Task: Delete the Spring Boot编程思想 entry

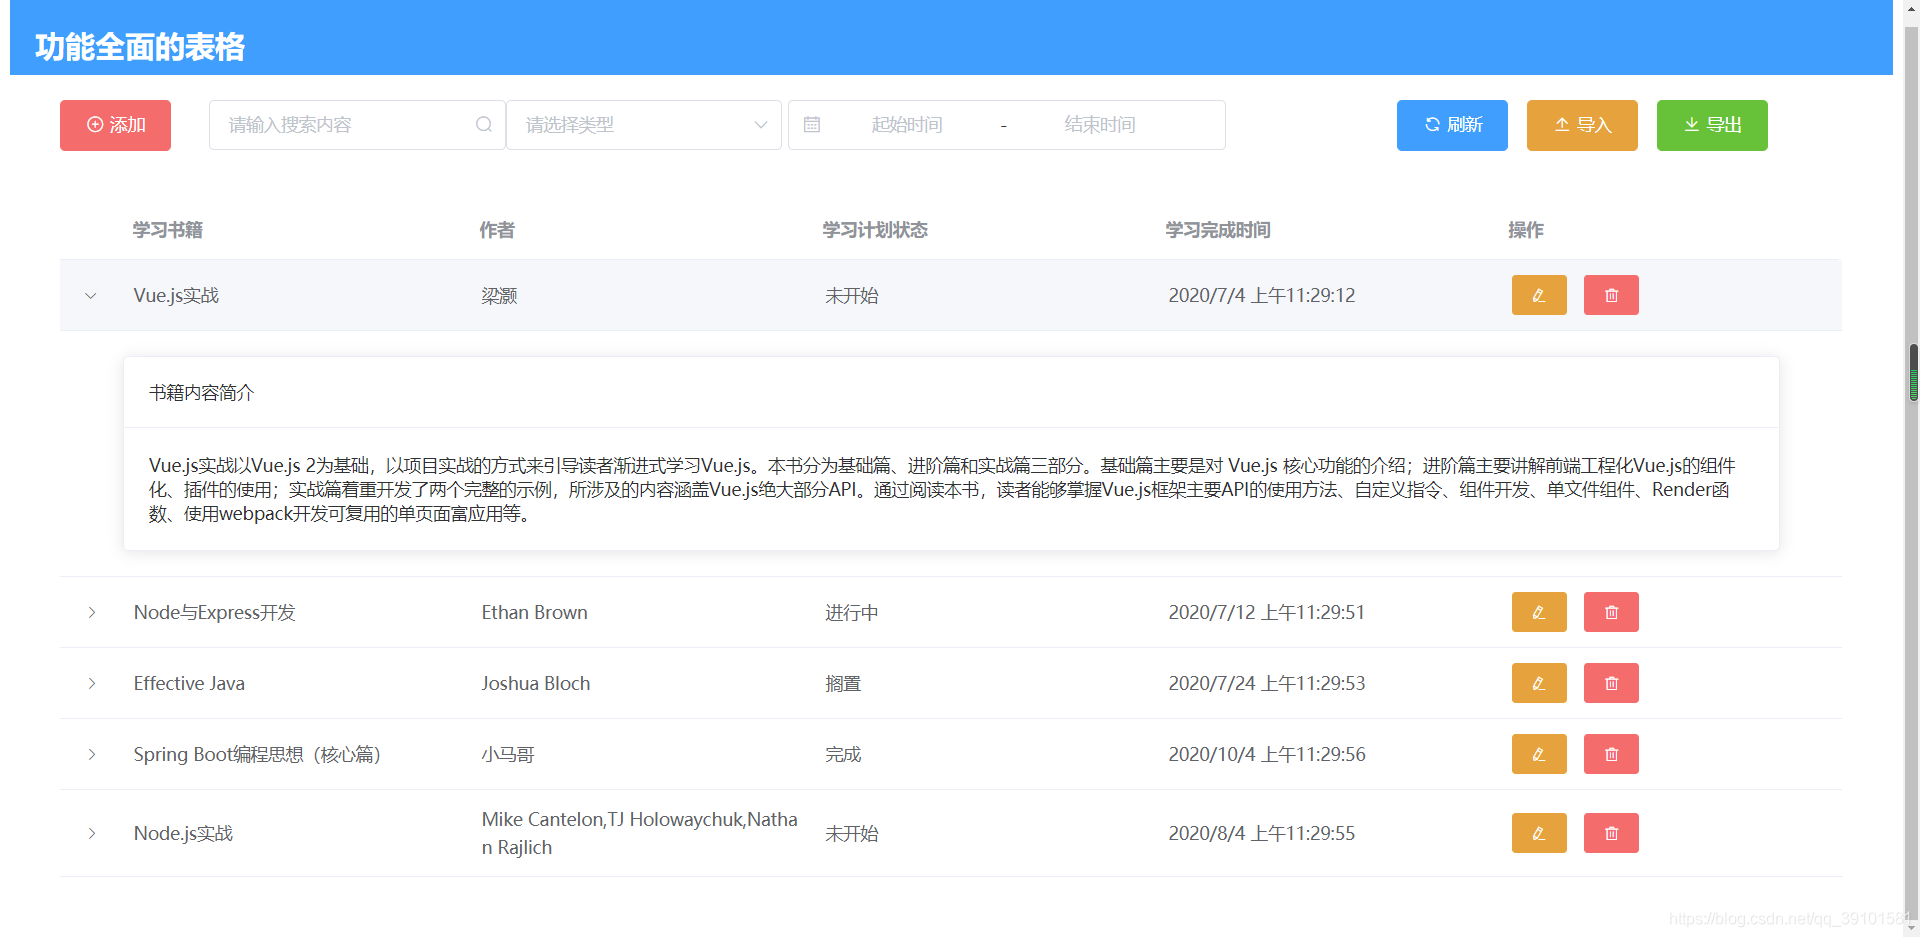Action: pos(1611,754)
